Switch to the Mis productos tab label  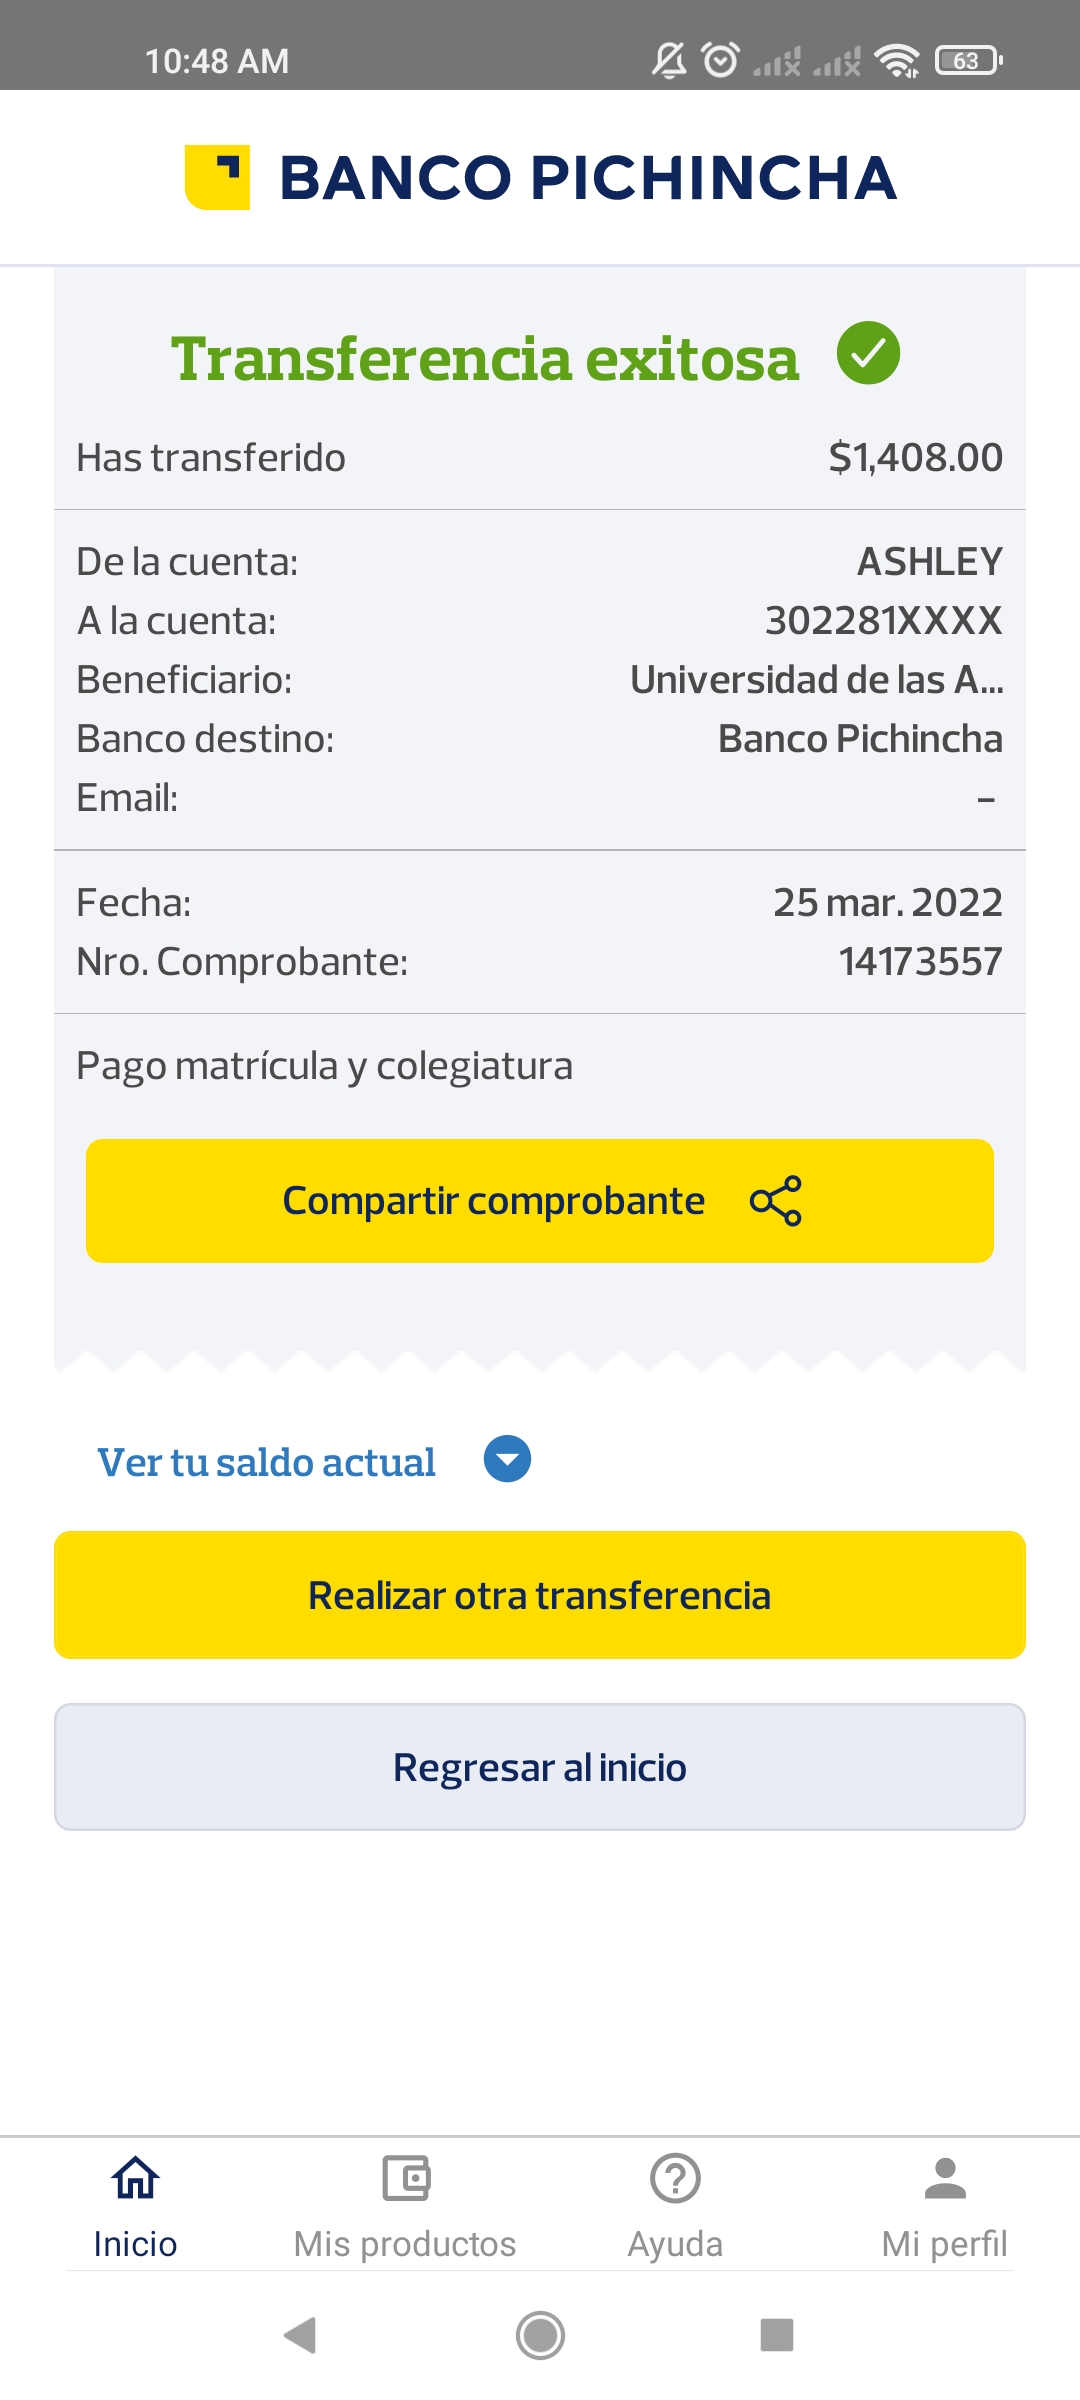coord(405,2244)
